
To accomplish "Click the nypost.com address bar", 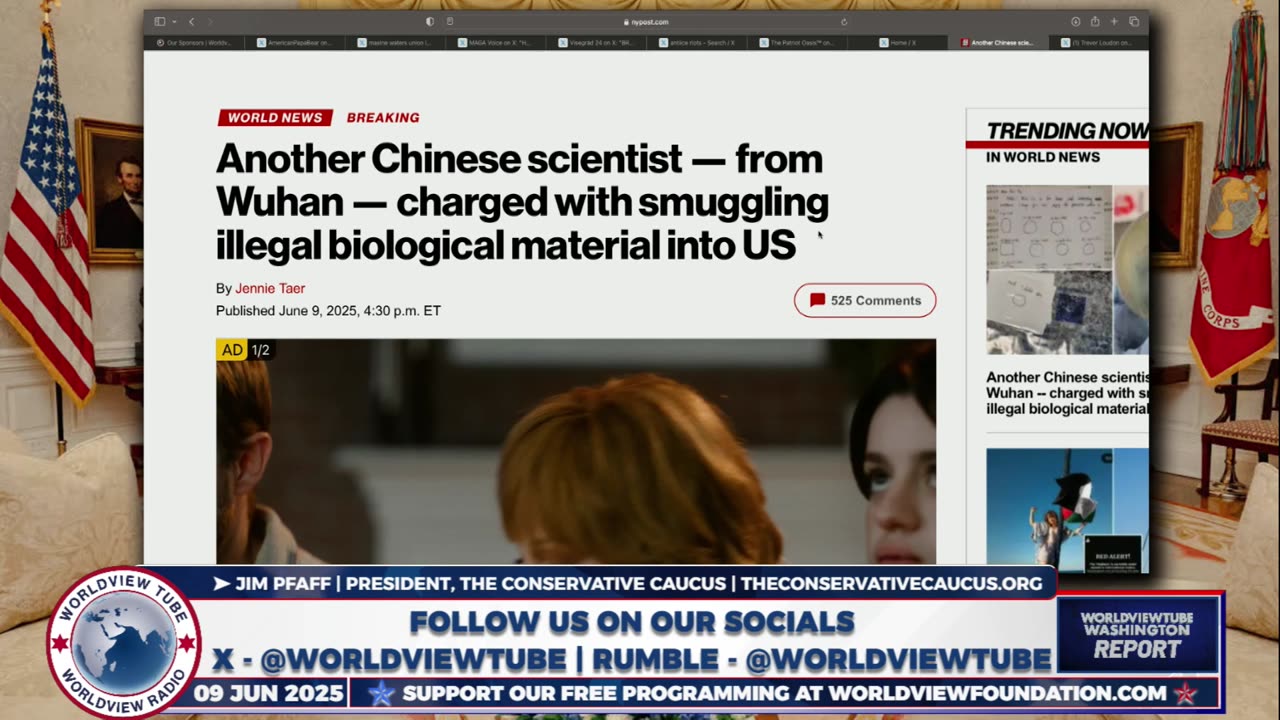I will tap(646, 22).
